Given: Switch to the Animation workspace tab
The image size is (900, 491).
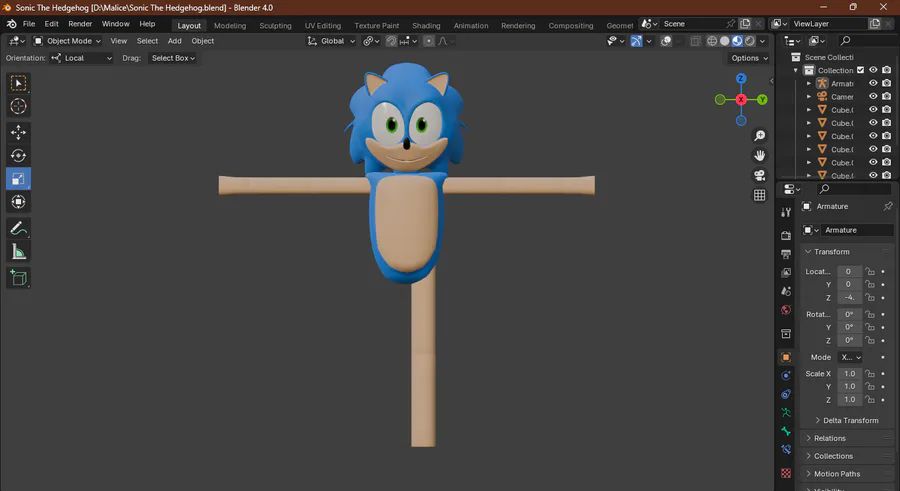Looking at the screenshot, I should click(471, 25).
